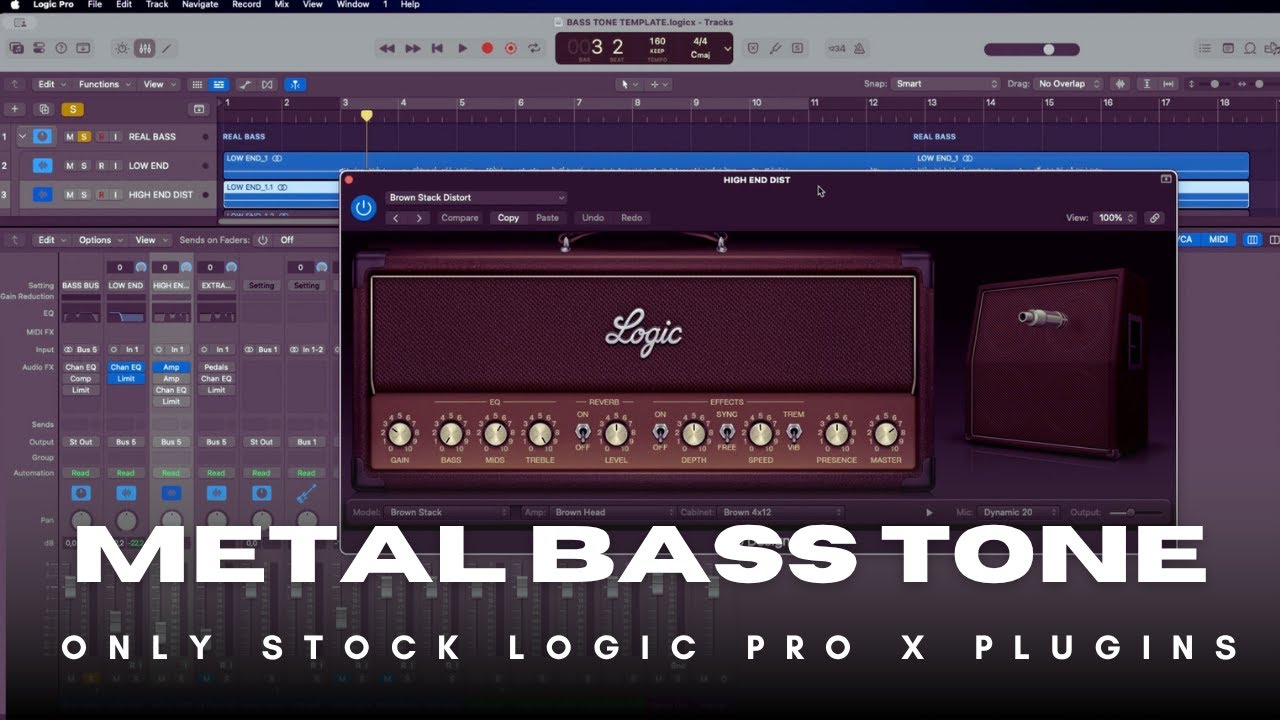Open the Library button in control bar
The width and height of the screenshot is (1280, 720).
pos(17,48)
